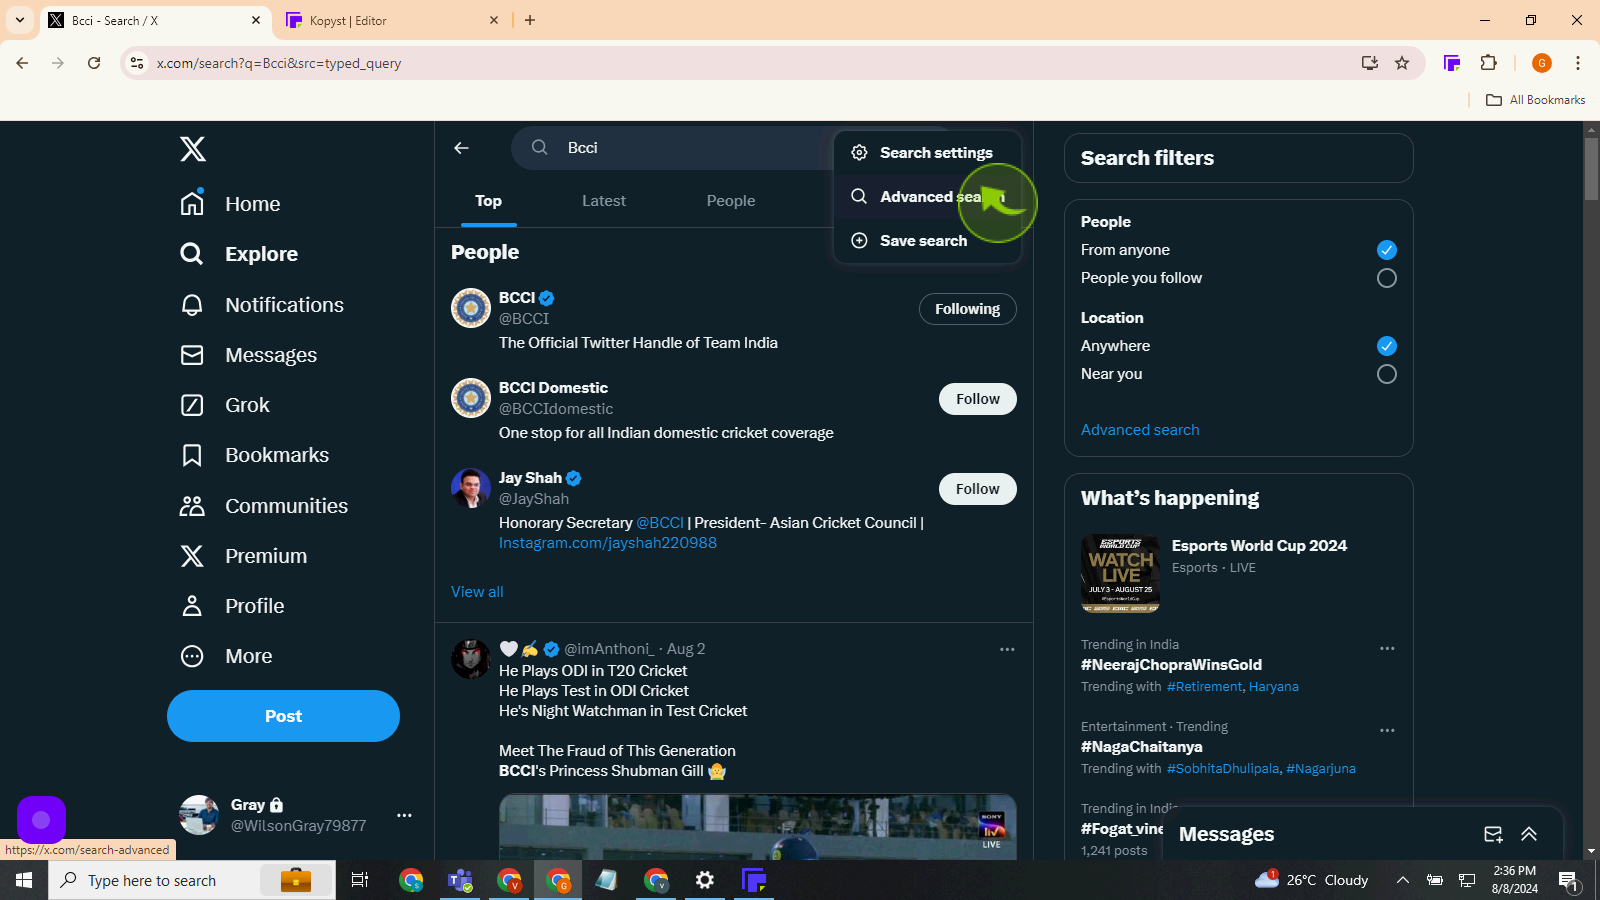The height and width of the screenshot is (900, 1600).
Task: Bookmark this page with the star icon
Action: tap(1402, 63)
